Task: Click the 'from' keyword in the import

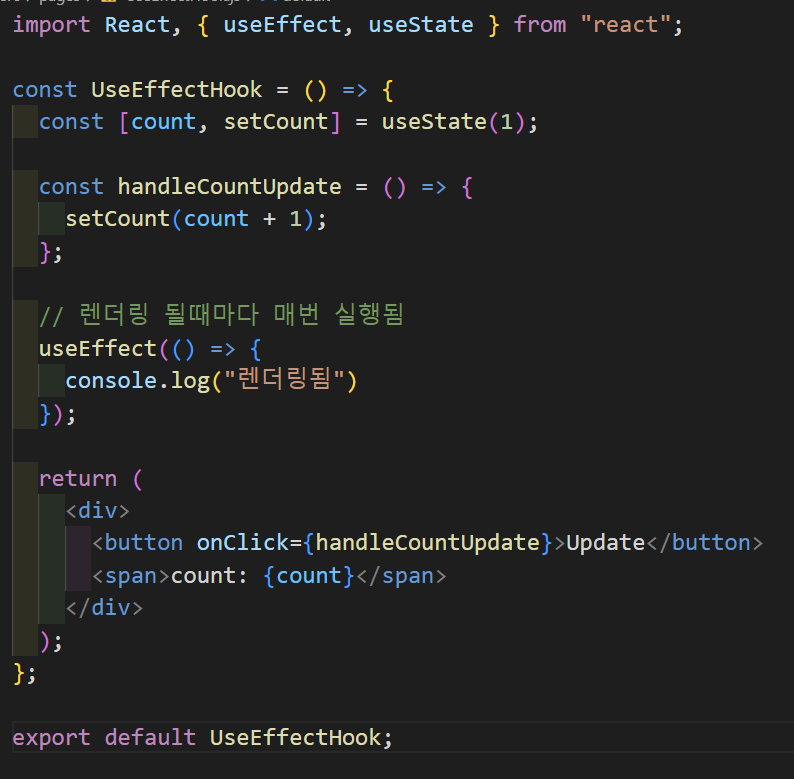Action: pyautogui.click(x=540, y=25)
